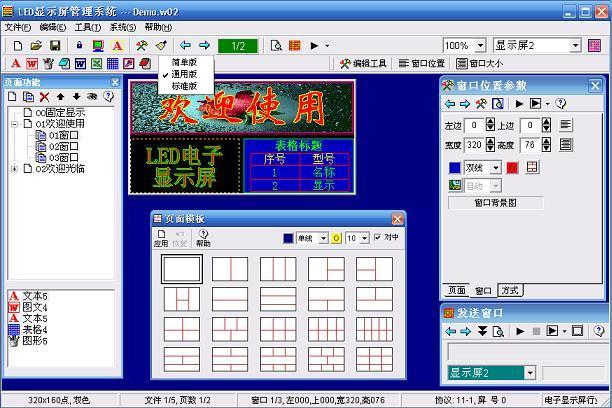Click the save file icon in main toolbar
This screenshot has height=408, width=612.
55,46
